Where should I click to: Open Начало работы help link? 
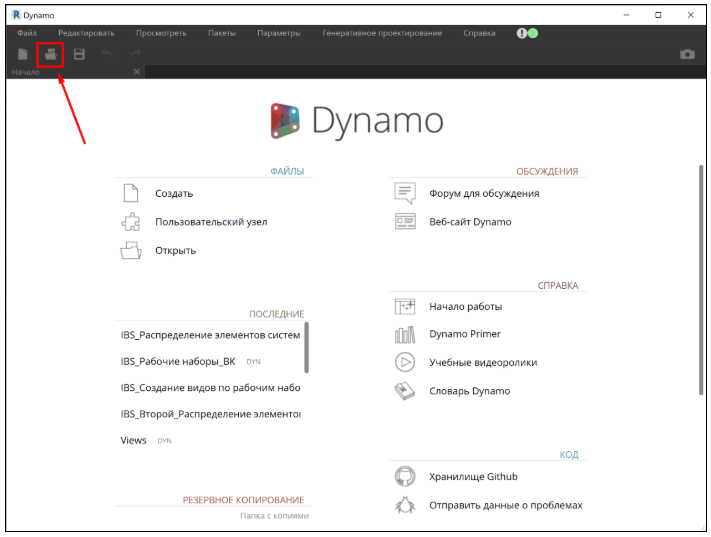pos(466,307)
